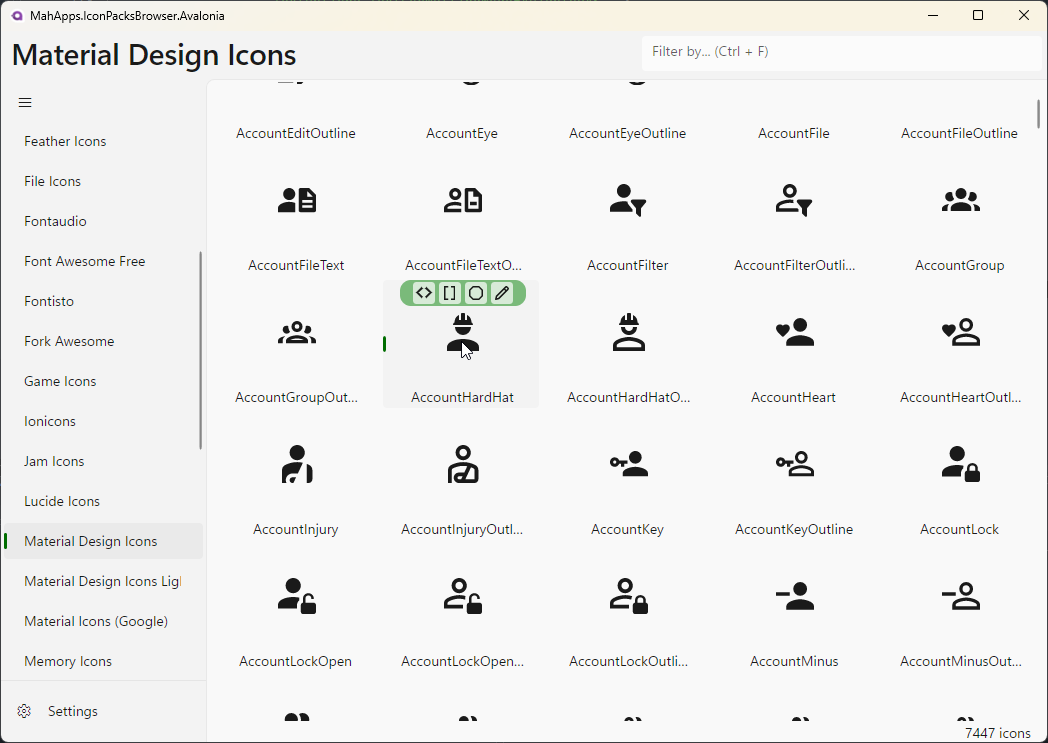Screen dimensions: 1048x743
Task: Click the icon grid vertical scrollbar
Action: tap(1038, 114)
